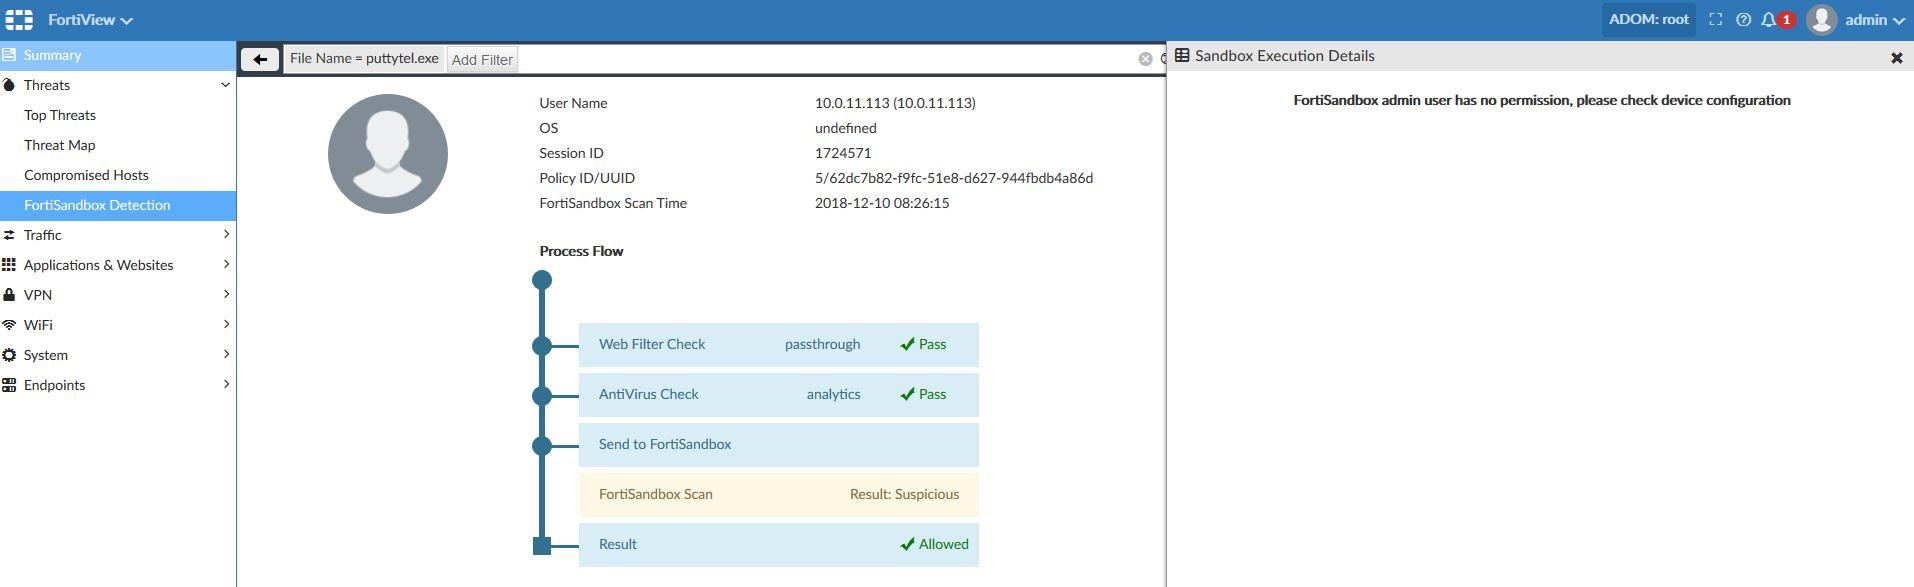Select the Web Filter Check step
1914x587 pixels.
[x=778, y=345]
